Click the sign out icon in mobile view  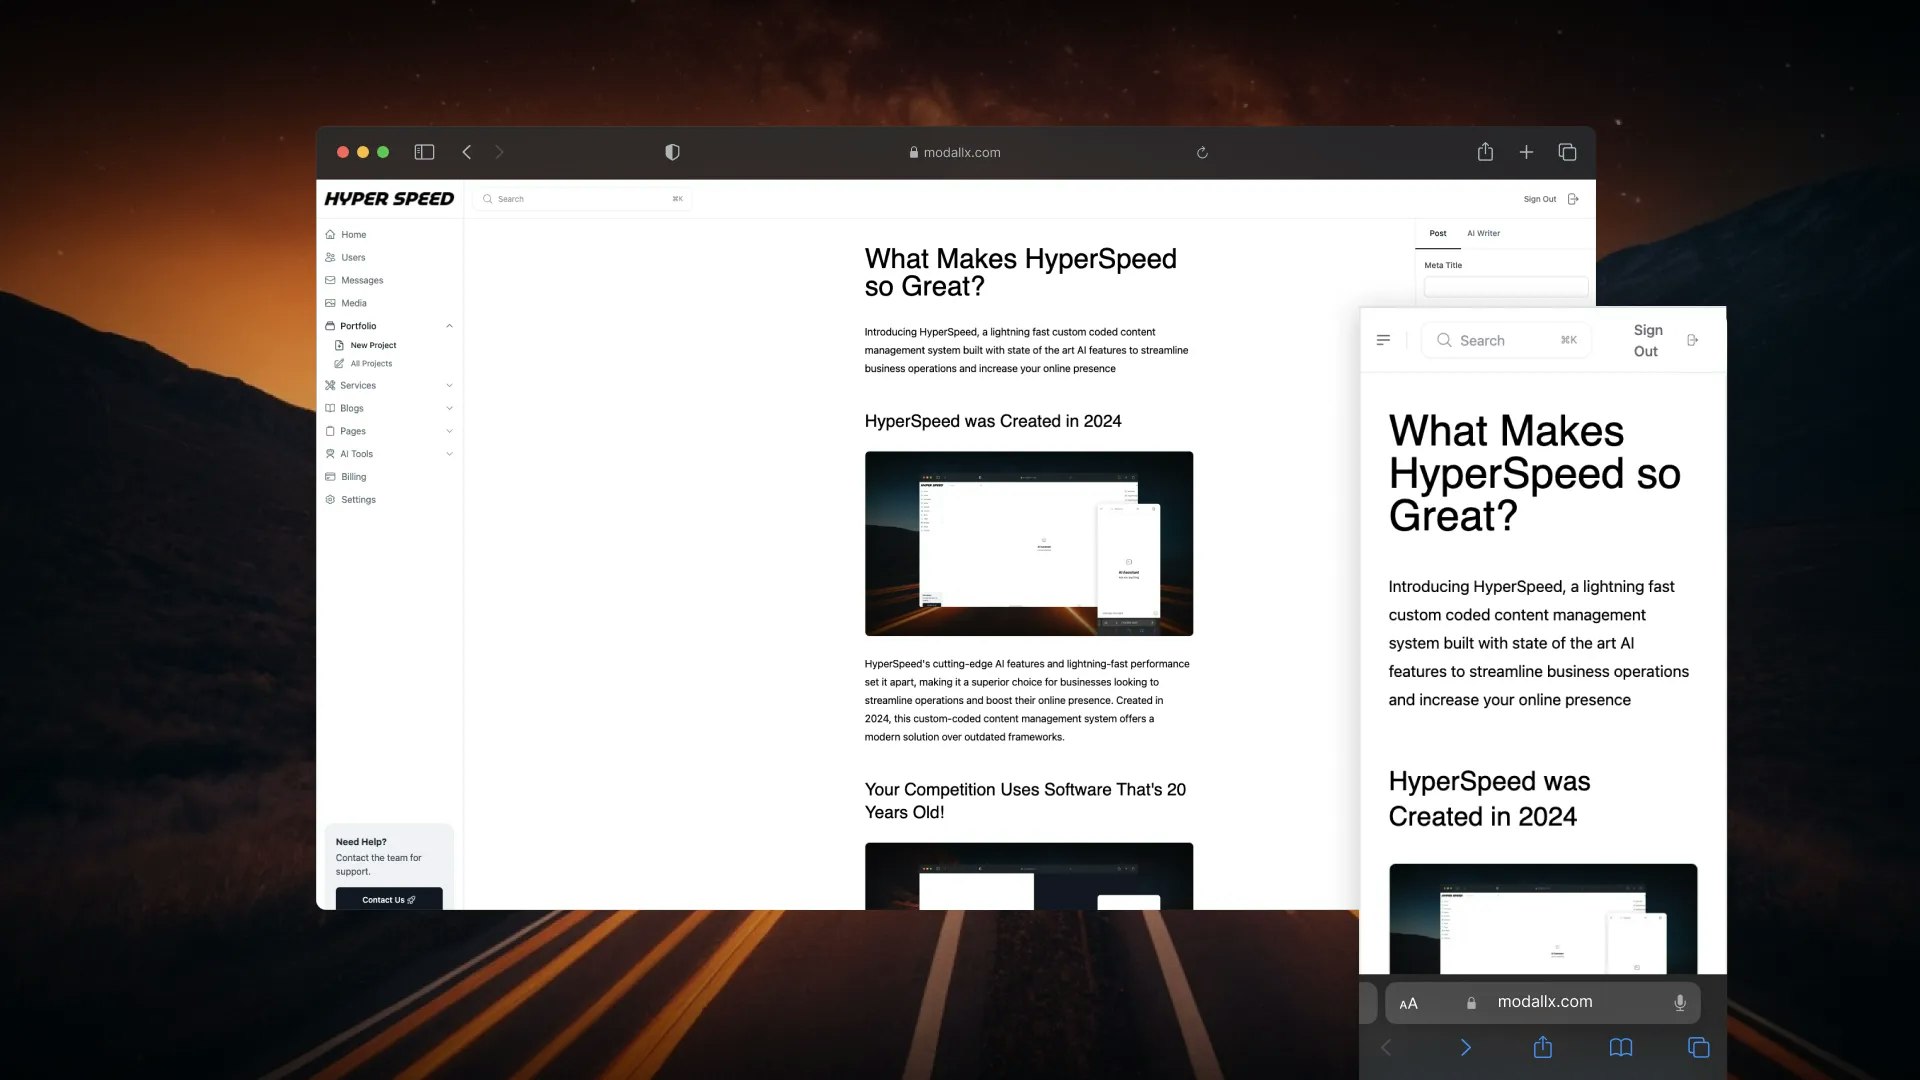1692,340
